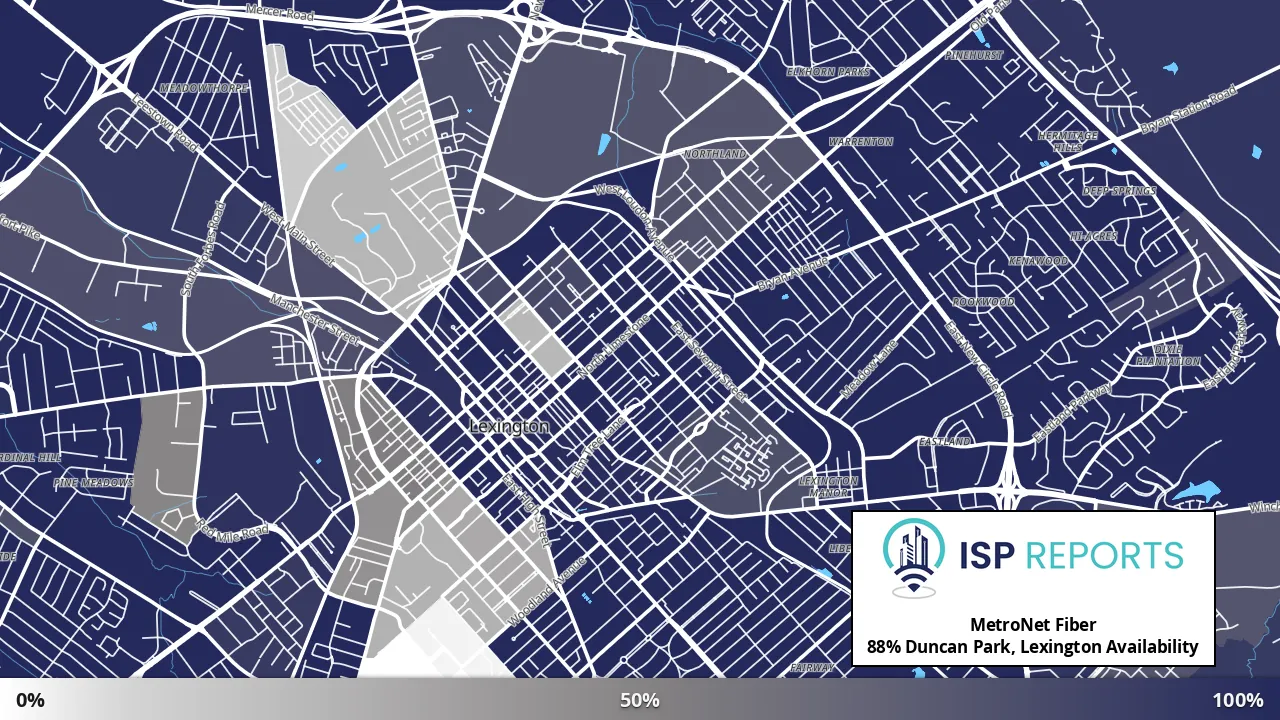Click the Meadow Lane label

pyautogui.click(x=869, y=368)
